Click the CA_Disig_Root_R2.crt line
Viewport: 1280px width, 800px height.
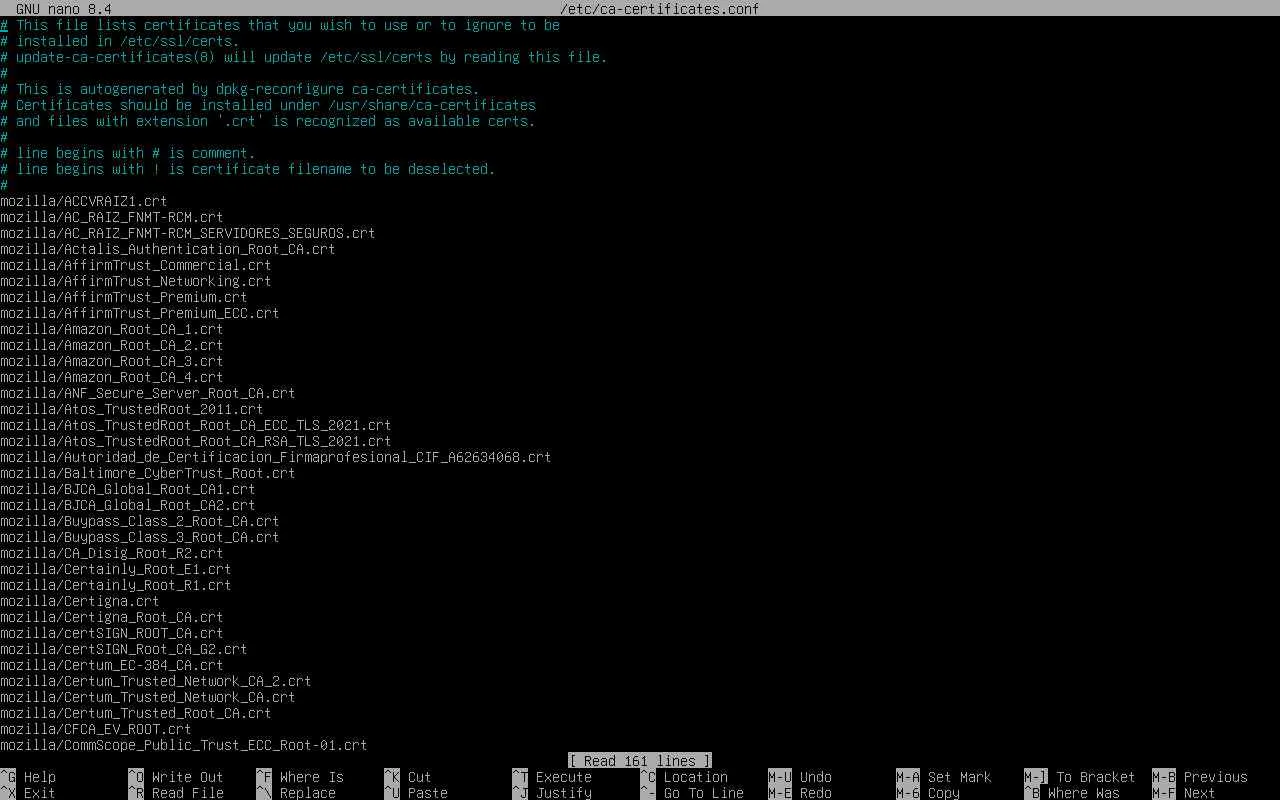tap(112, 553)
